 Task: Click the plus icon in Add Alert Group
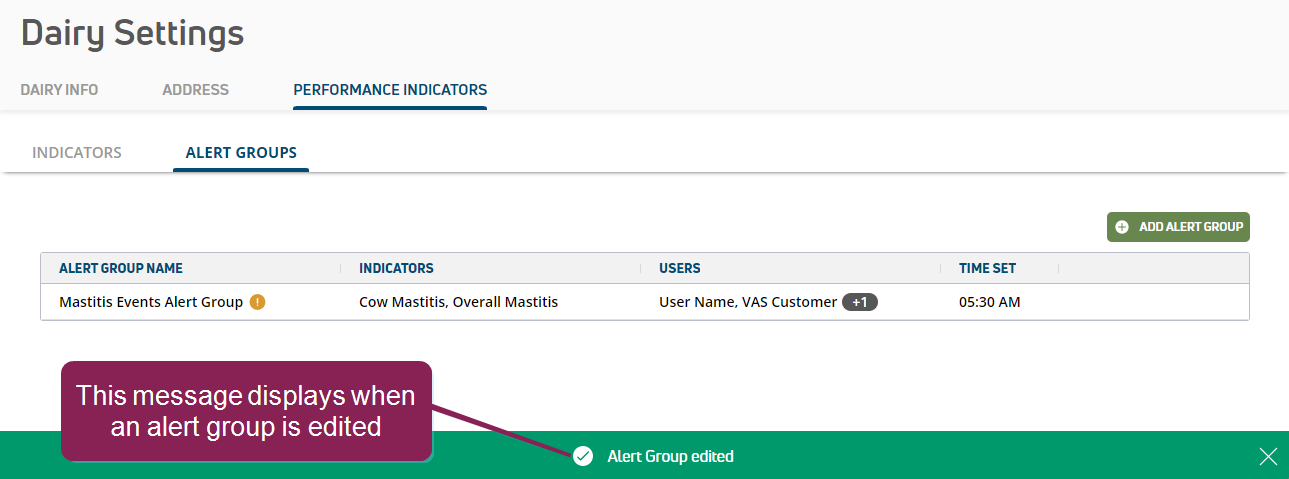tap(1122, 227)
